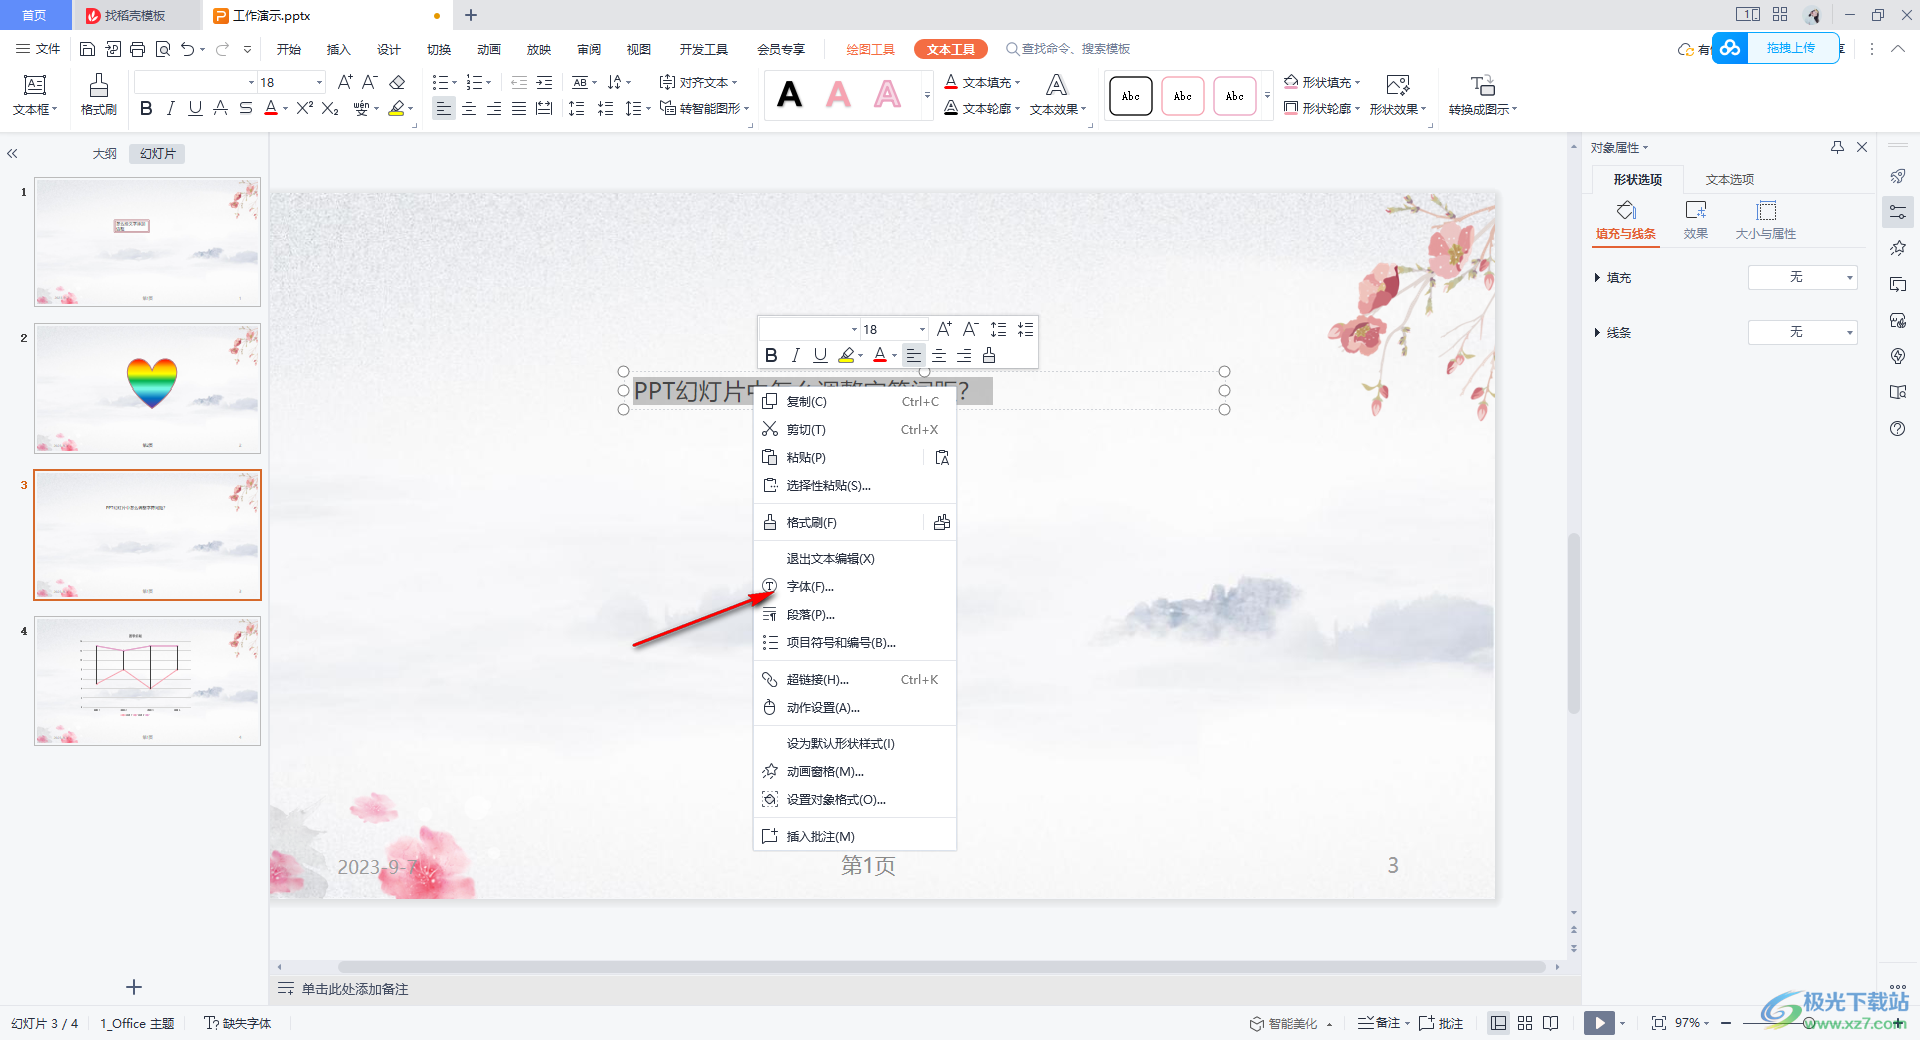Select 超链接(H)... in context menu
This screenshot has width=1920, height=1040.
coord(855,679)
